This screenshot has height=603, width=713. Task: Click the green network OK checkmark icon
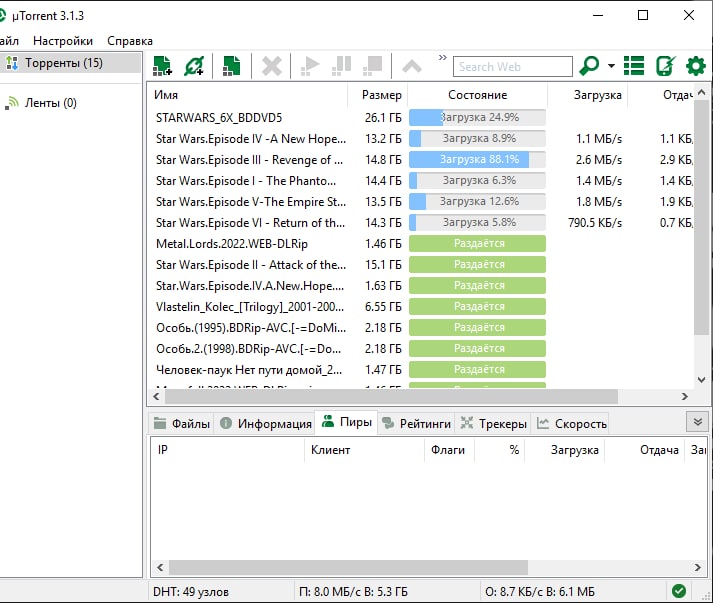679,591
